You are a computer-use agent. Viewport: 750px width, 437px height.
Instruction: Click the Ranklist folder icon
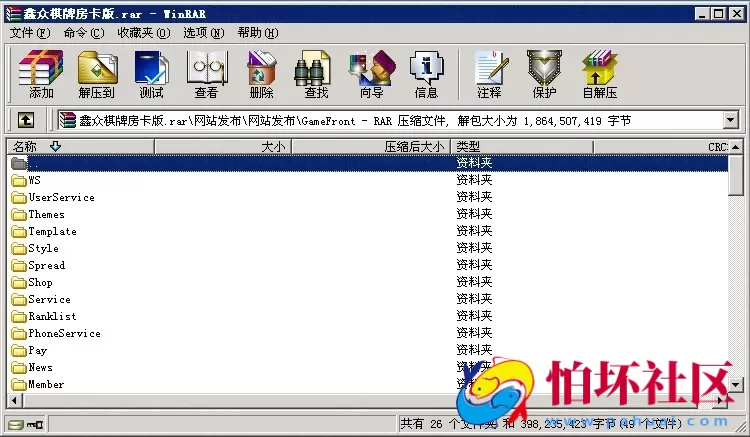click(19, 317)
